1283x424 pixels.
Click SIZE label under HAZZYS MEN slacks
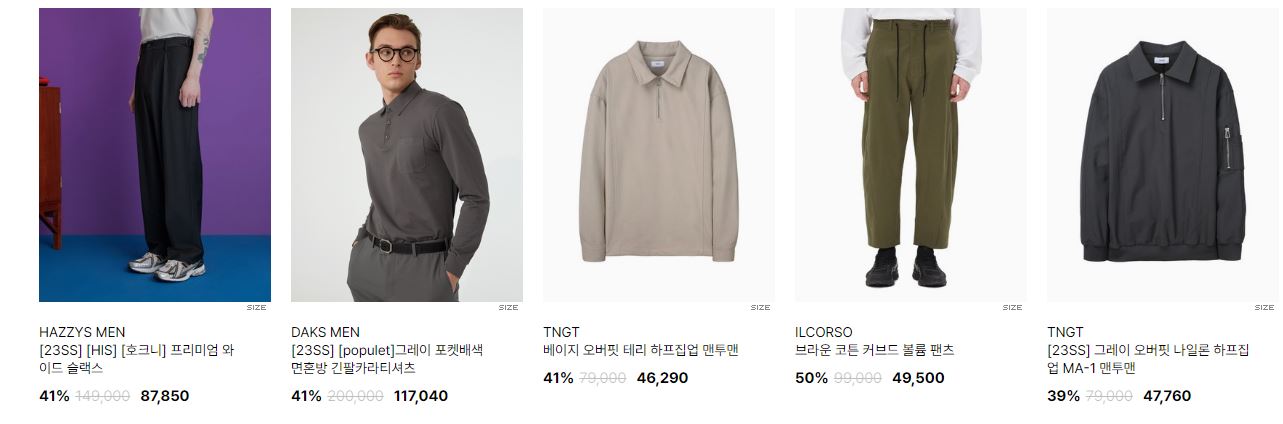click(257, 308)
